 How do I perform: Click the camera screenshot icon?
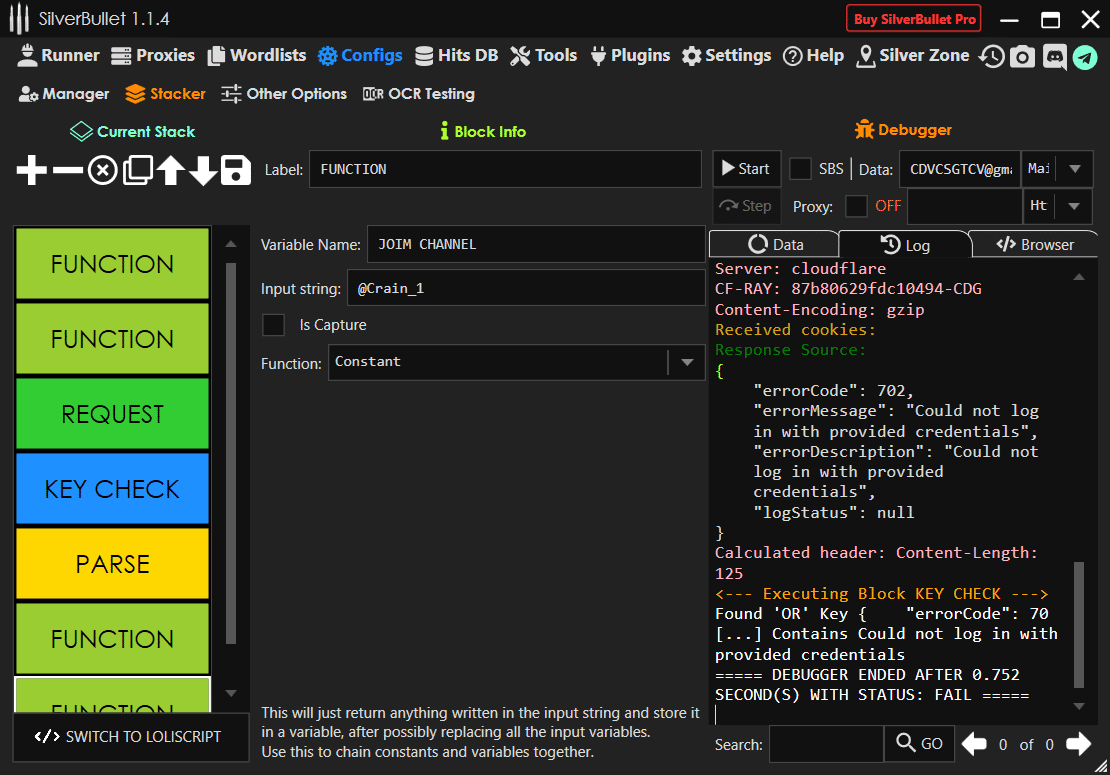click(x=1022, y=57)
